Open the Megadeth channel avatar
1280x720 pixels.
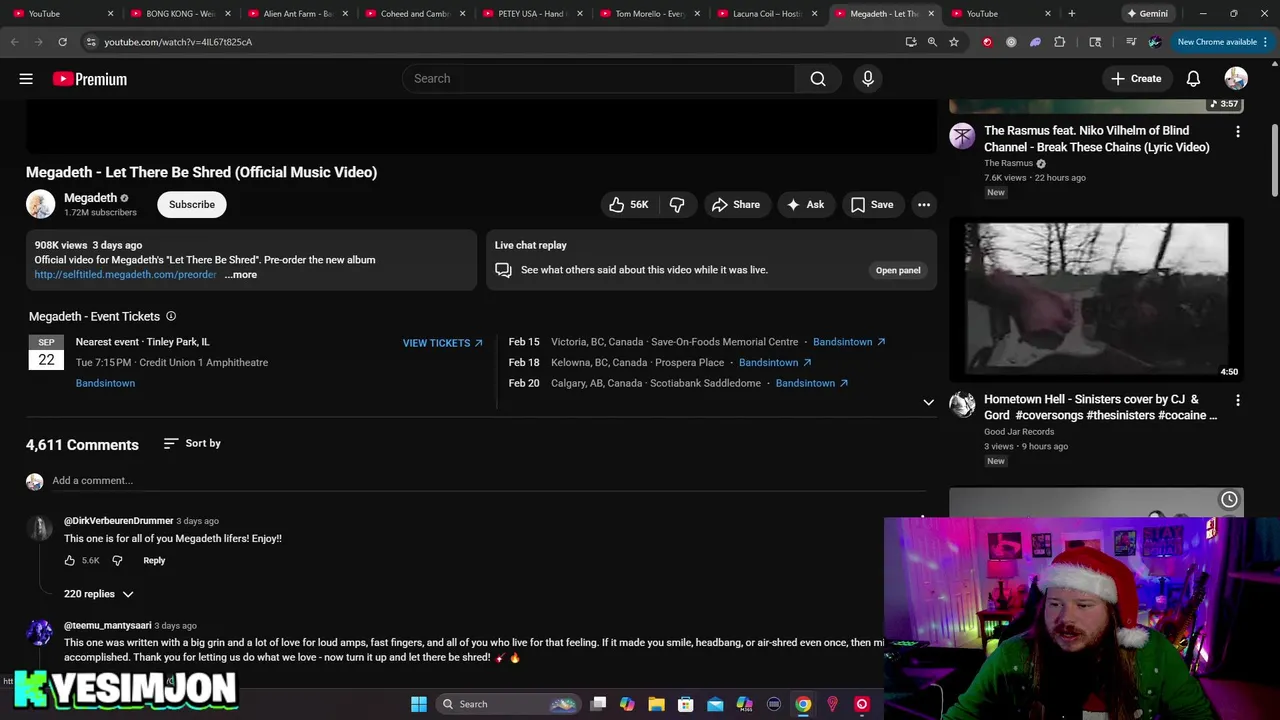41,204
